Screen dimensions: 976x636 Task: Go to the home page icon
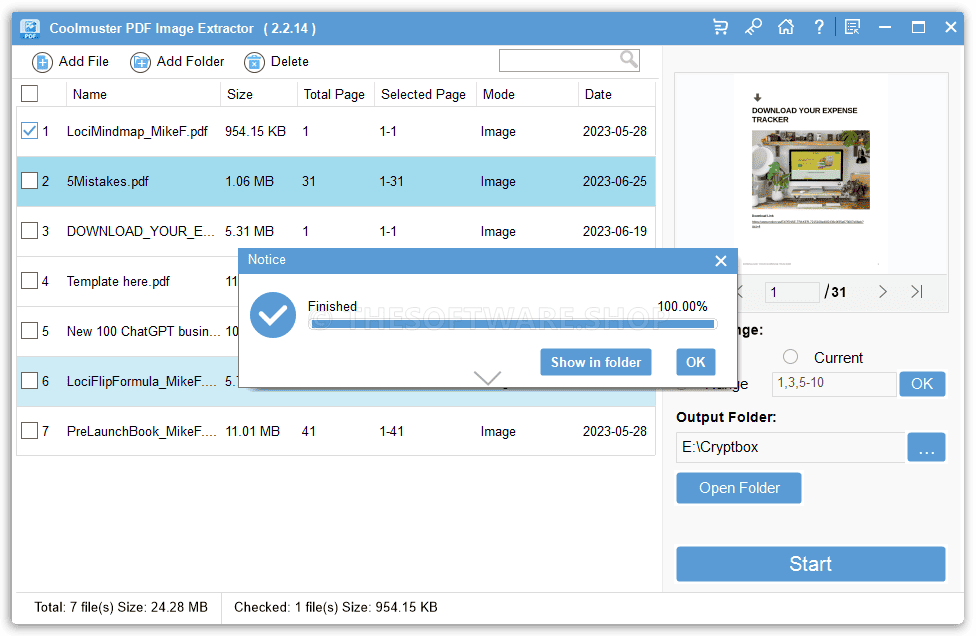[x=786, y=27]
